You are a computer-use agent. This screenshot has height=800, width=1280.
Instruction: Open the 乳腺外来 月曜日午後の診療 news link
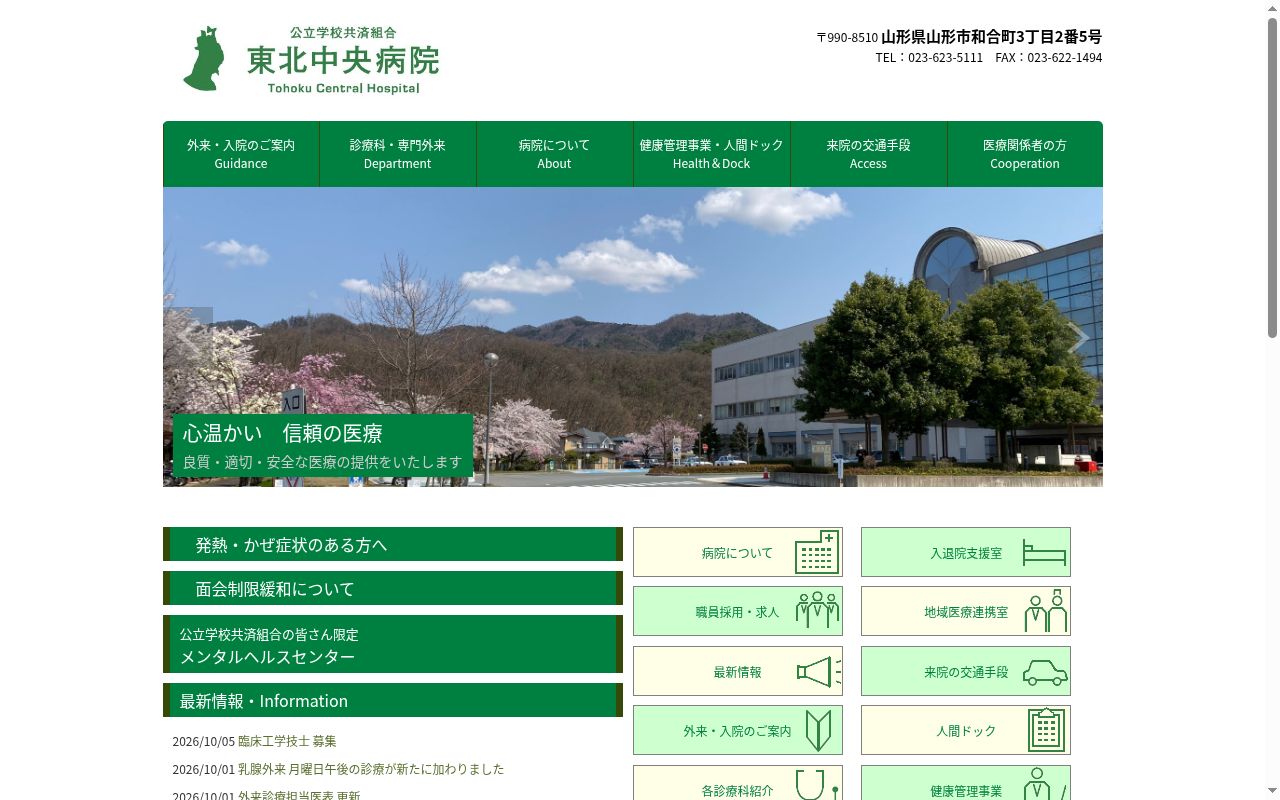click(371, 769)
